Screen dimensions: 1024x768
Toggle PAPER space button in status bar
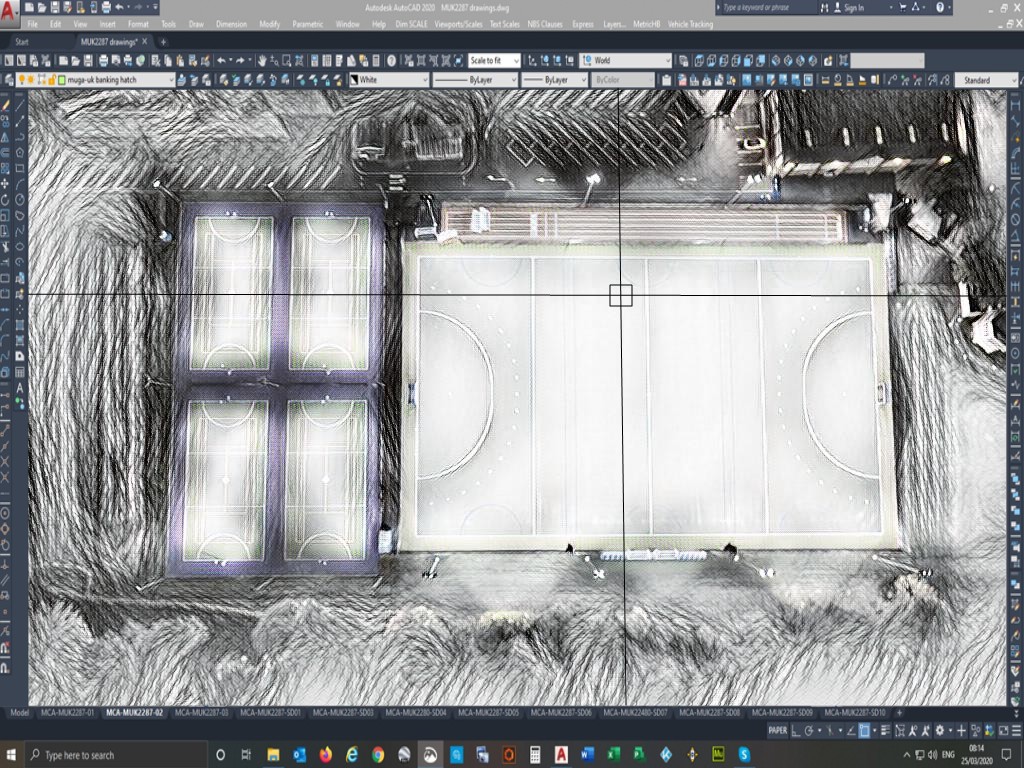777,731
